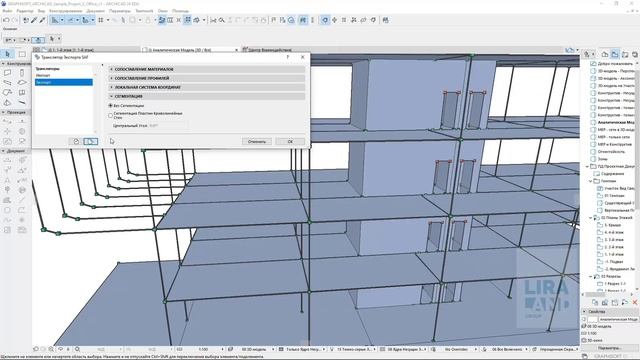Select the 'Импорт' translator in the list
The width and height of the screenshot is (640, 360).
tap(64, 76)
